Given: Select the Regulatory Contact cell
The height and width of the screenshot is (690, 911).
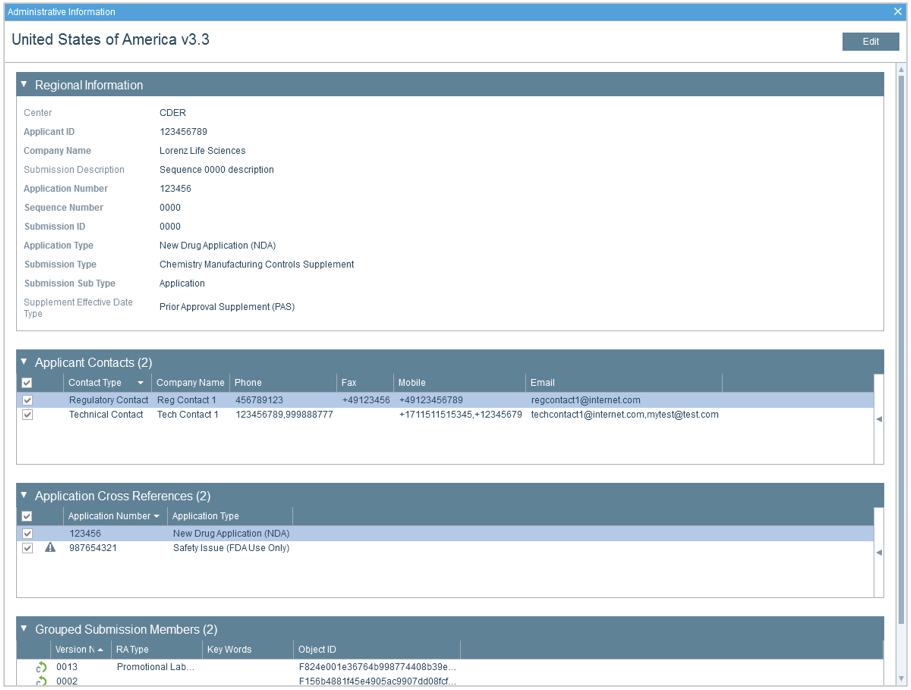Looking at the screenshot, I should pyautogui.click(x=109, y=400).
